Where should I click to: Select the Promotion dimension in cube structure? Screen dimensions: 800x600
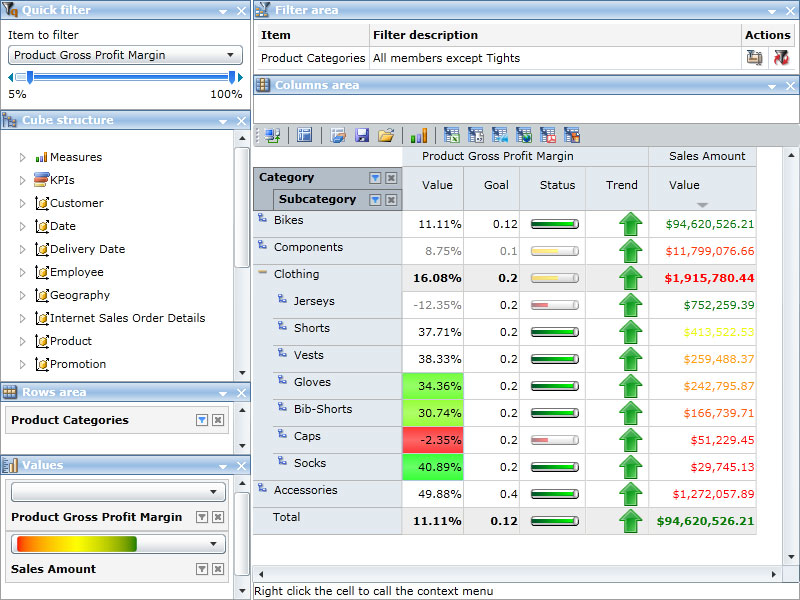[78, 364]
